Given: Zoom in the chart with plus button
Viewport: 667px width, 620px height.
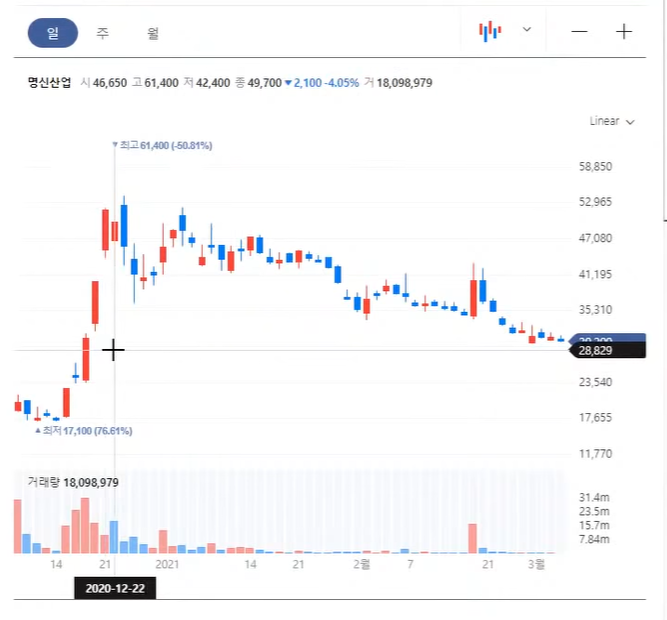Looking at the screenshot, I should click(x=624, y=31).
